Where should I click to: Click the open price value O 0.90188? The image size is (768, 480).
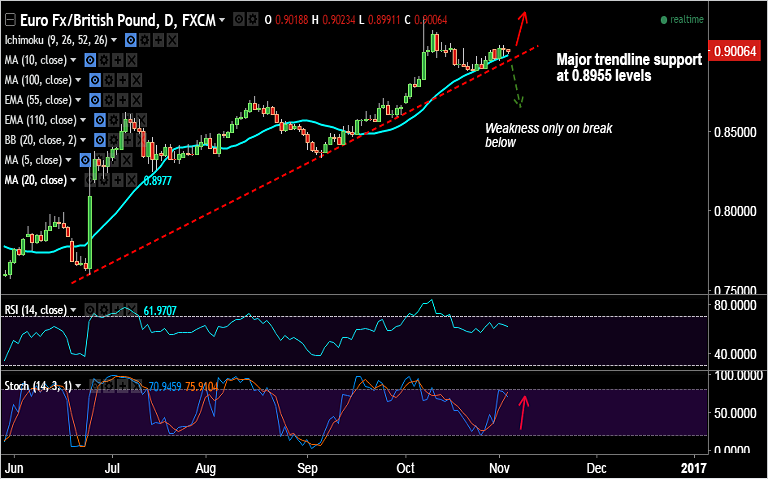pyautogui.click(x=288, y=20)
